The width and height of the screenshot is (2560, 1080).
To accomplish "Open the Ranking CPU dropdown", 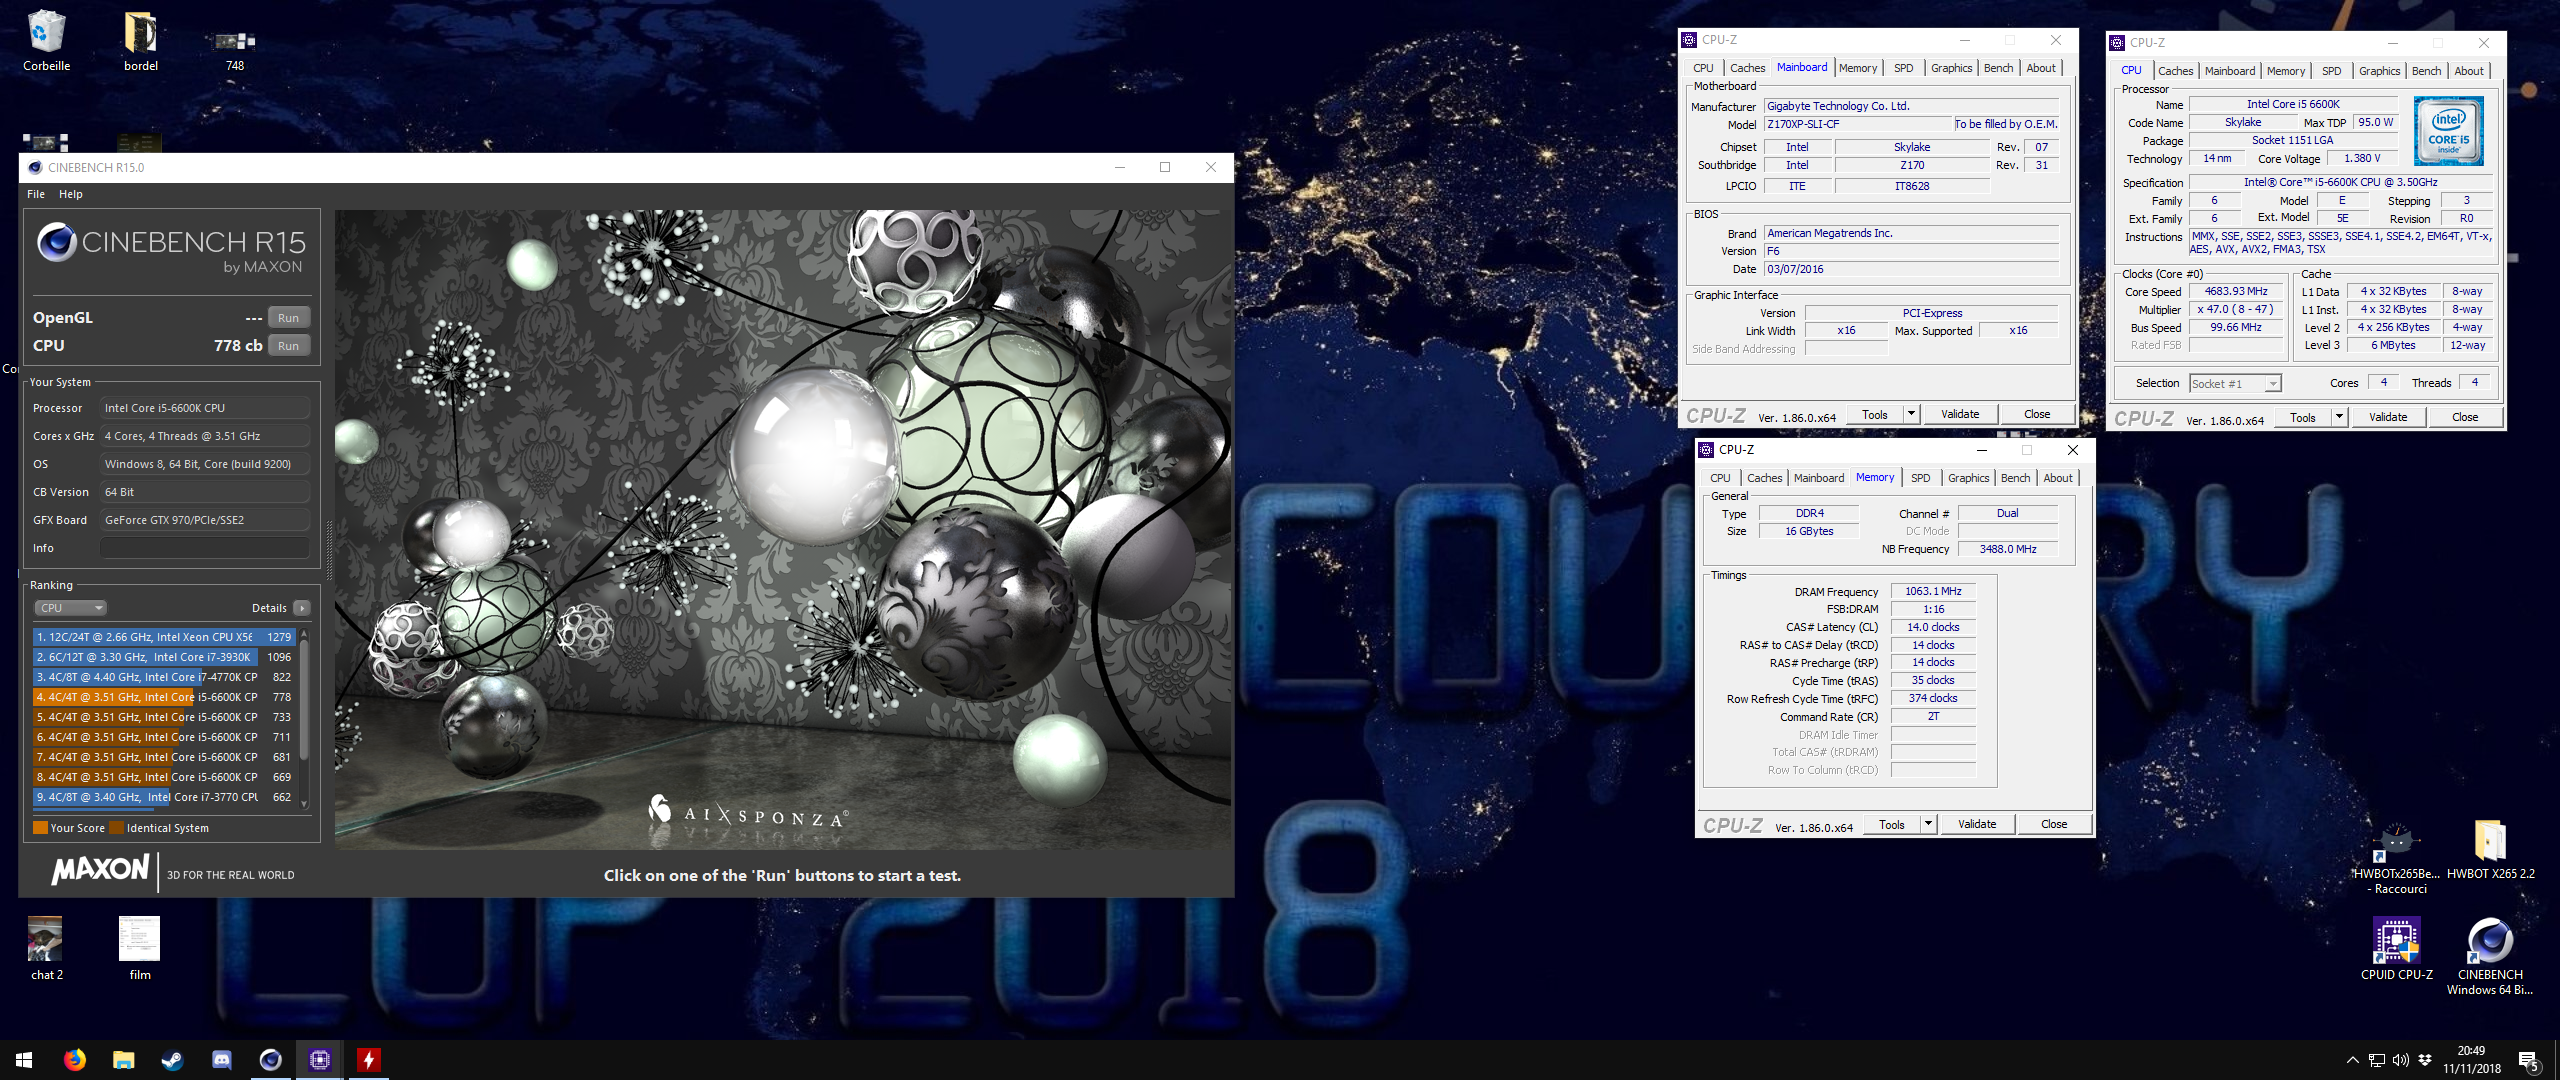I will coord(70,608).
